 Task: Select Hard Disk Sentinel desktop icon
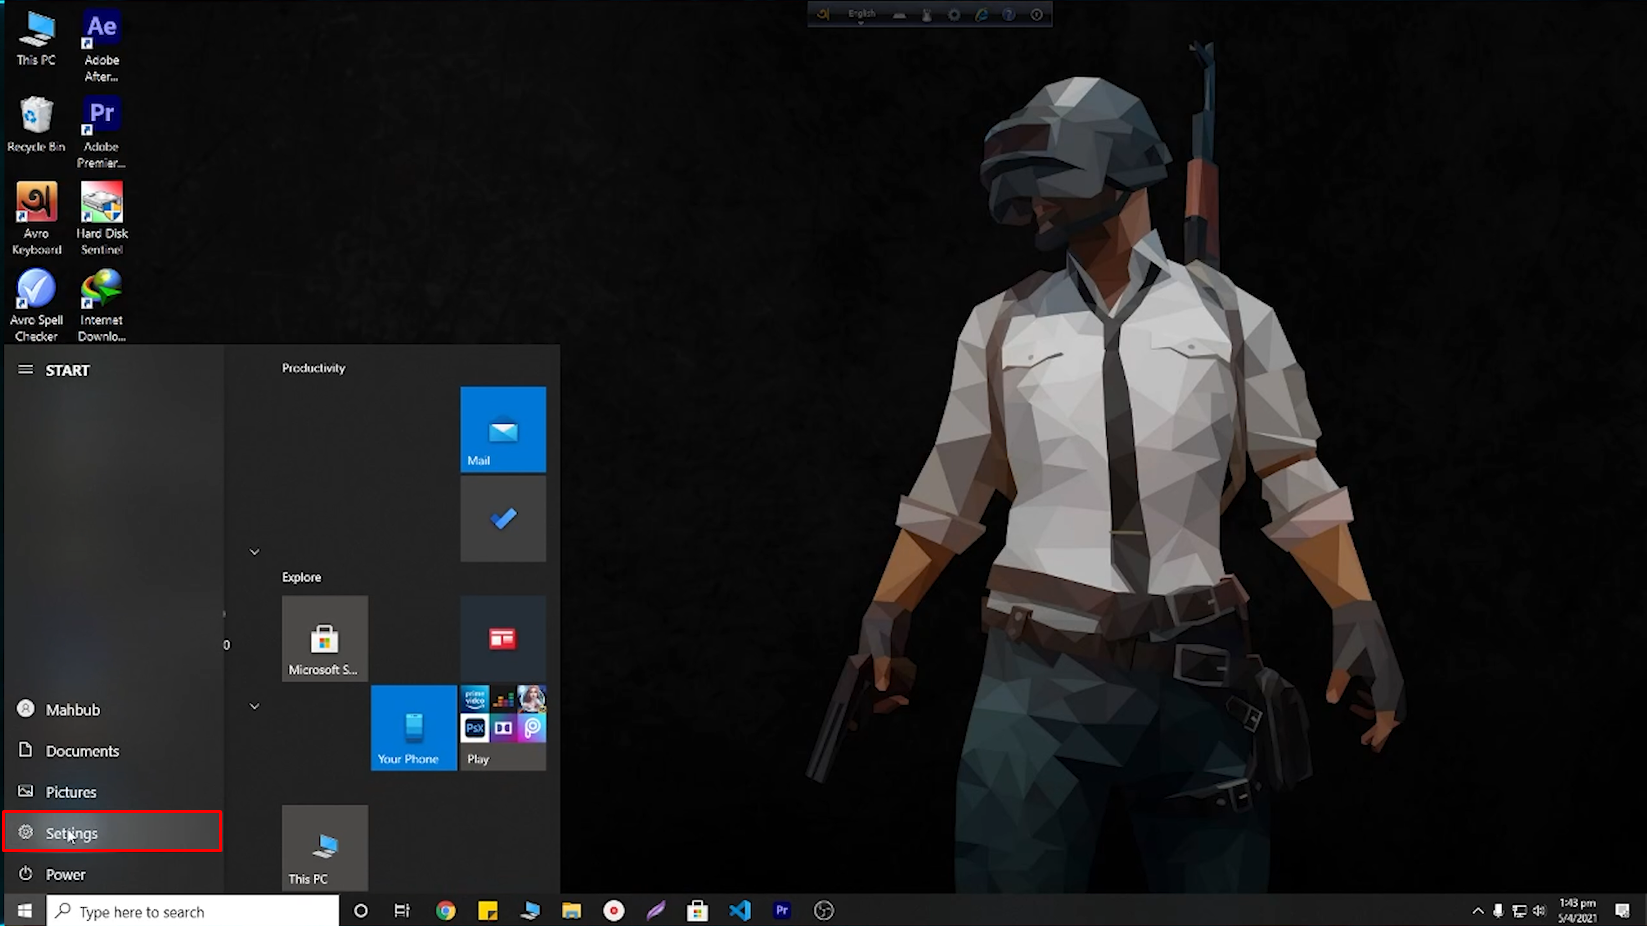tap(101, 218)
